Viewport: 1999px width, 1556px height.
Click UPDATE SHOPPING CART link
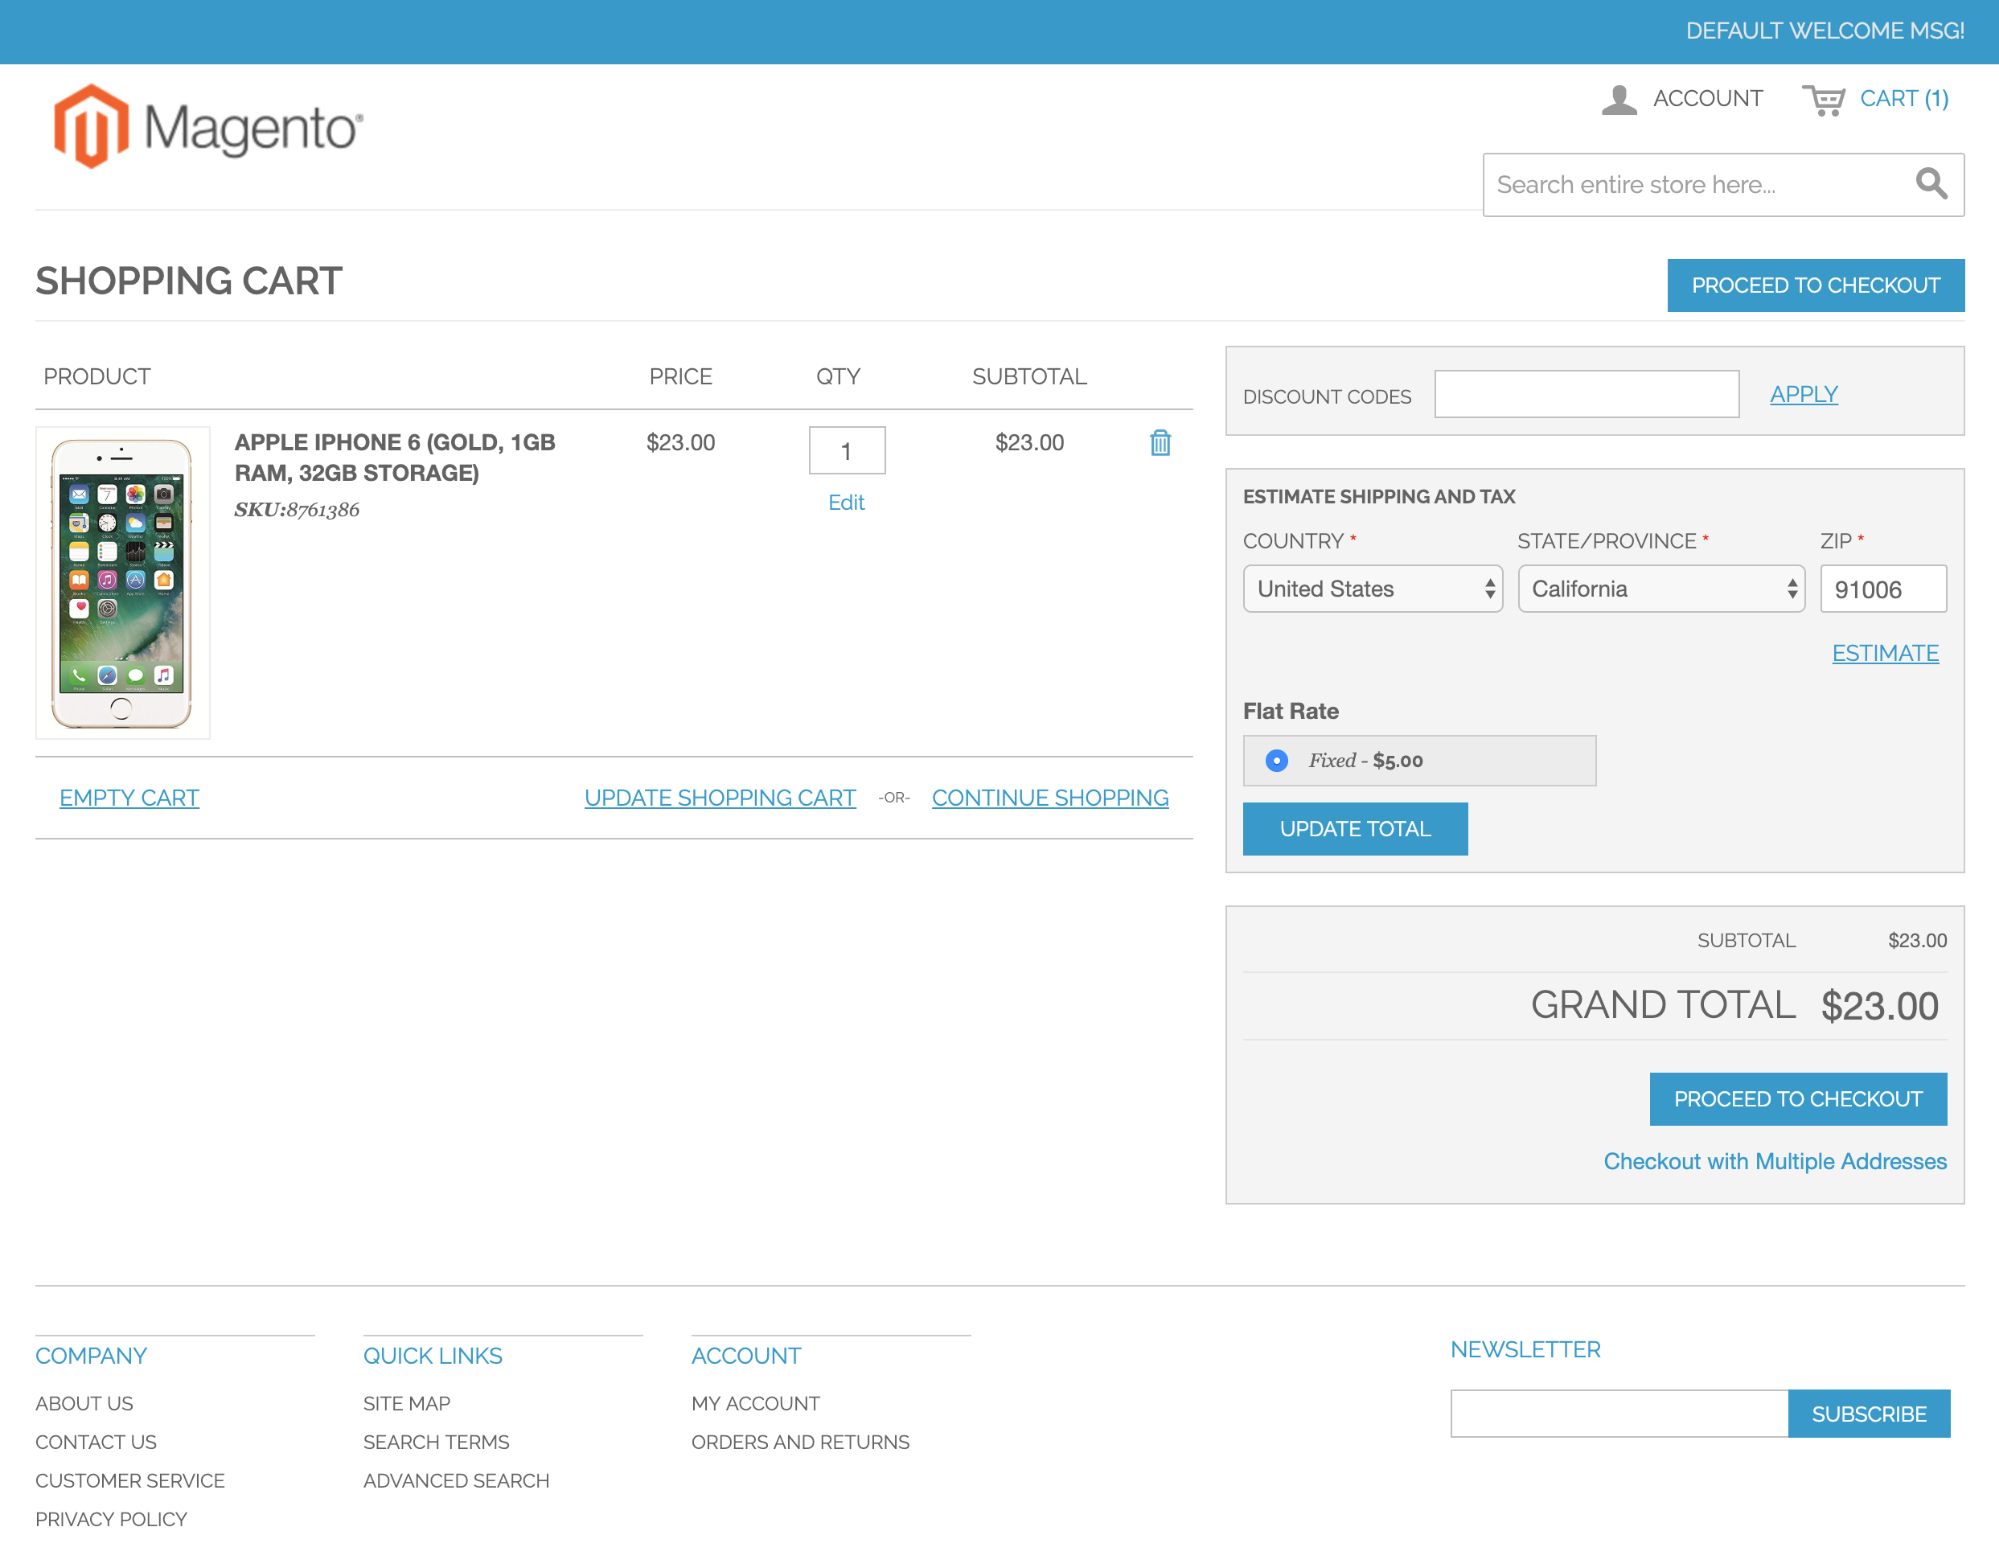click(x=720, y=798)
